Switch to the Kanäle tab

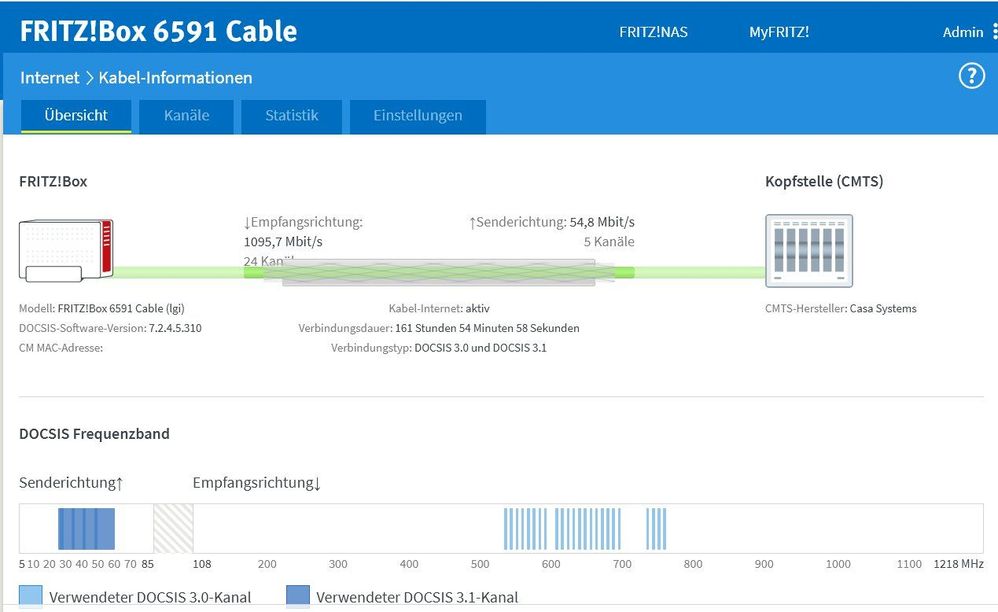click(187, 115)
